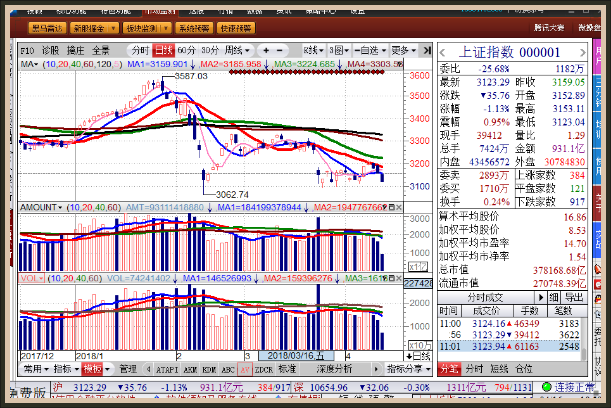Switch to 30分 period

tap(210, 50)
